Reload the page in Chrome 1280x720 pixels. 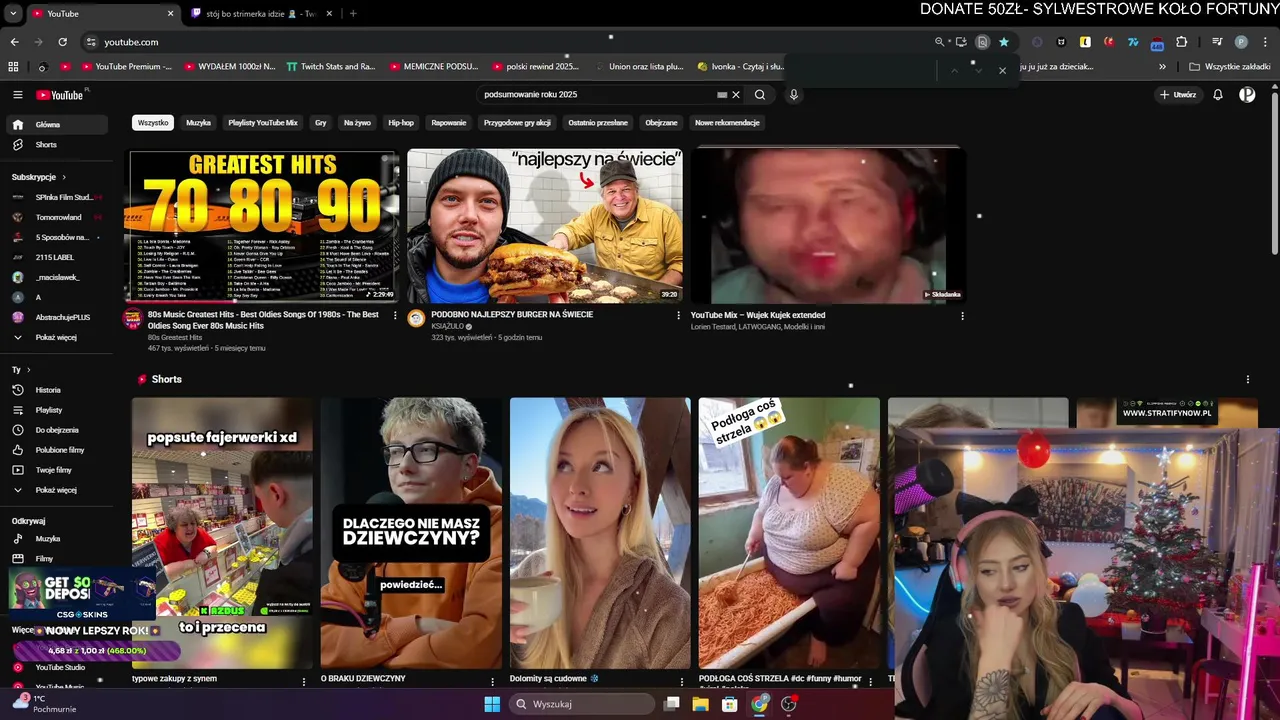coord(62,42)
